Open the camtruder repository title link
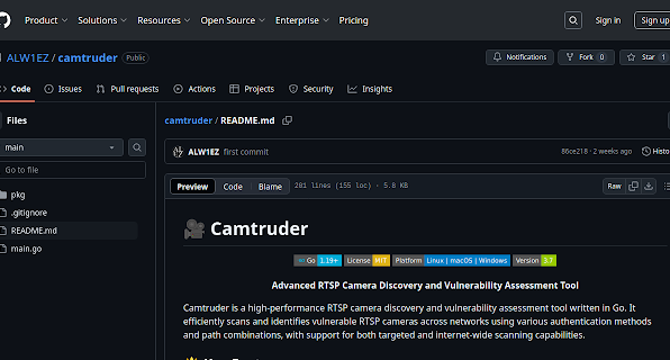This screenshot has width=670, height=360. tap(88, 58)
